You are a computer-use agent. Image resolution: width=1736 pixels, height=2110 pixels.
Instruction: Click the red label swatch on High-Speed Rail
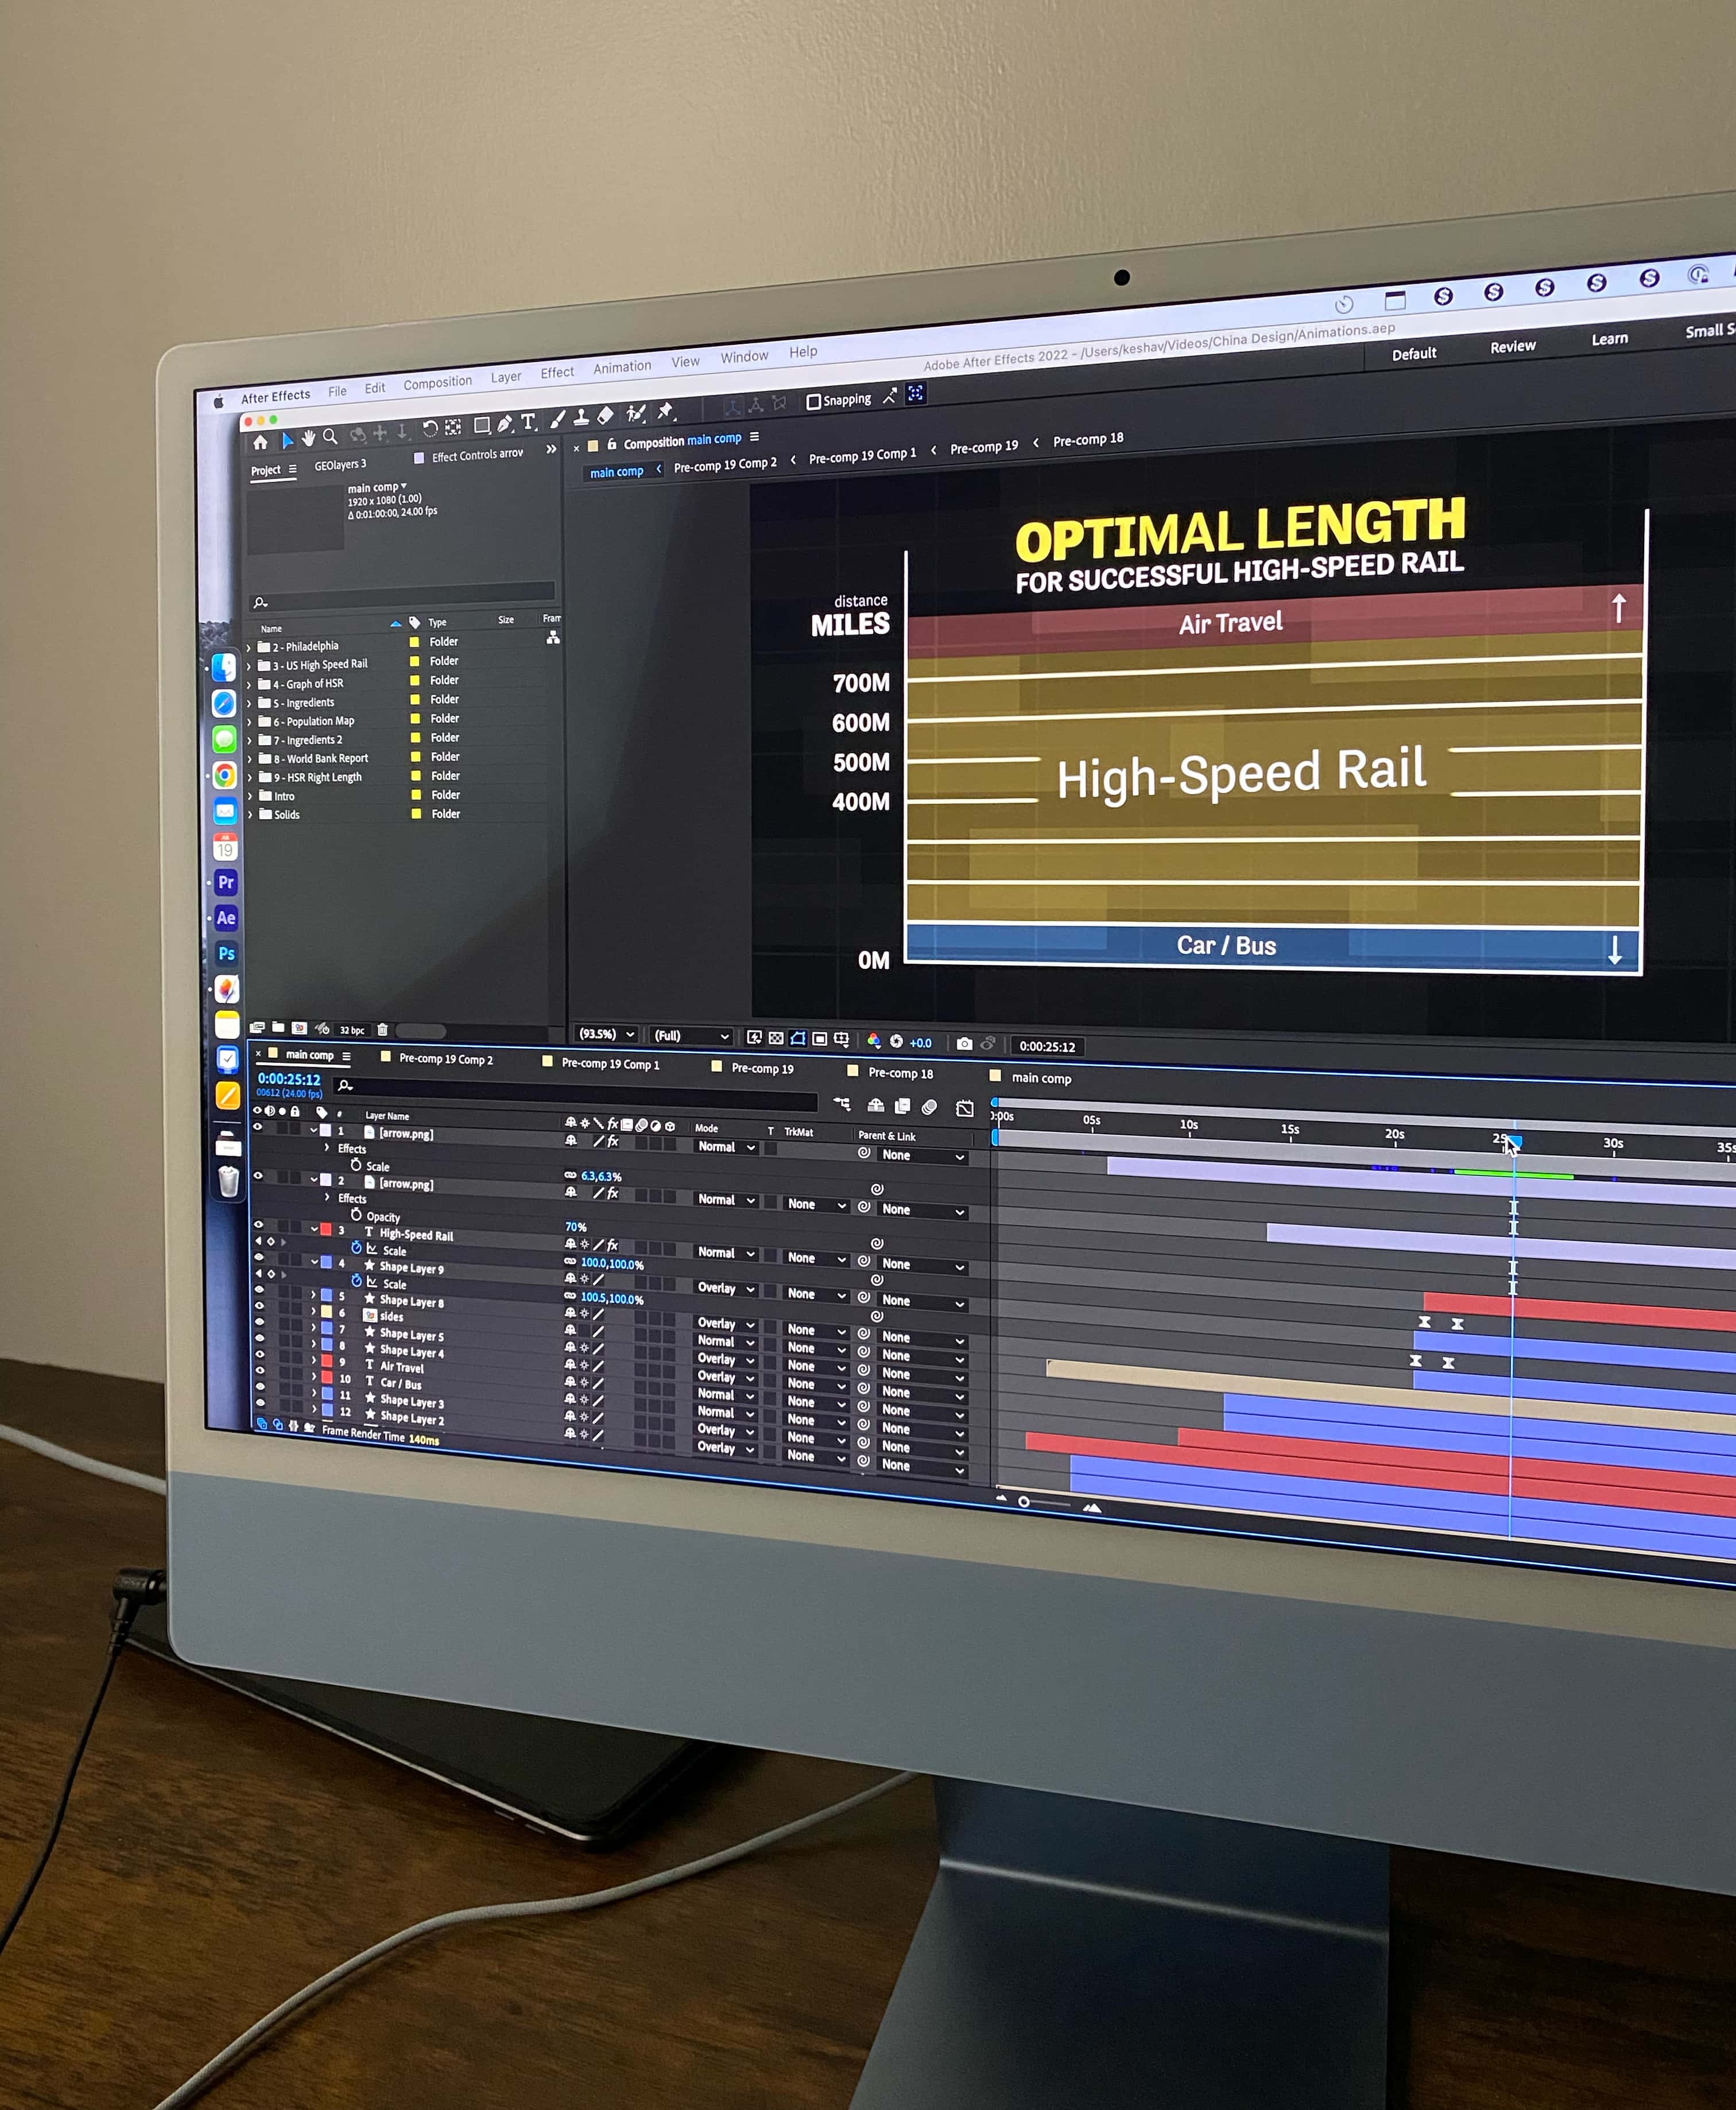pyautogui.click(x=326, y=1229)
